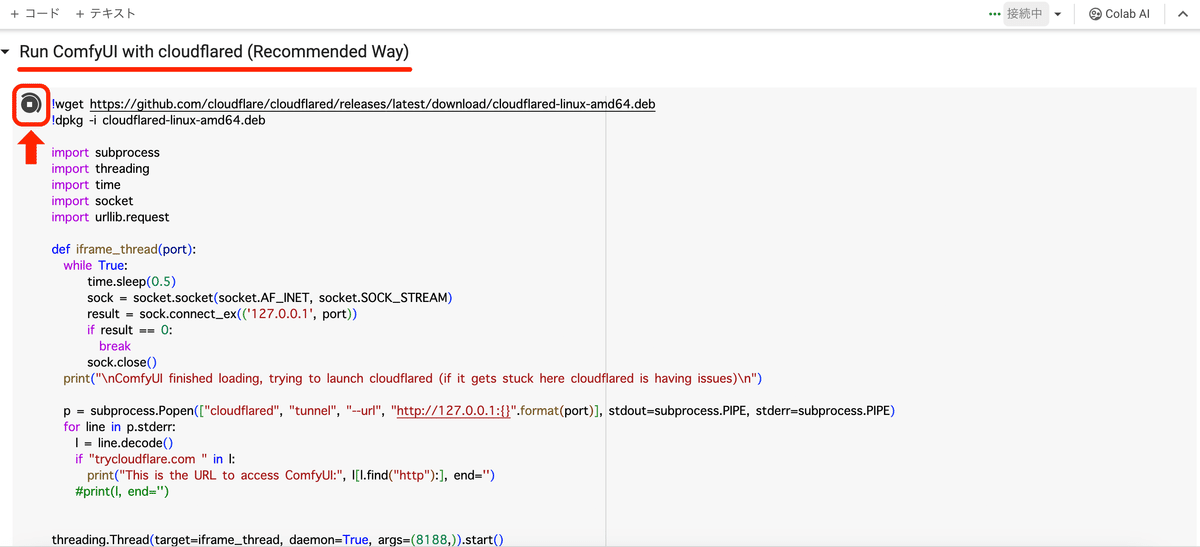
Task: Open Colab AI assistant
Action: point(1119,14)
